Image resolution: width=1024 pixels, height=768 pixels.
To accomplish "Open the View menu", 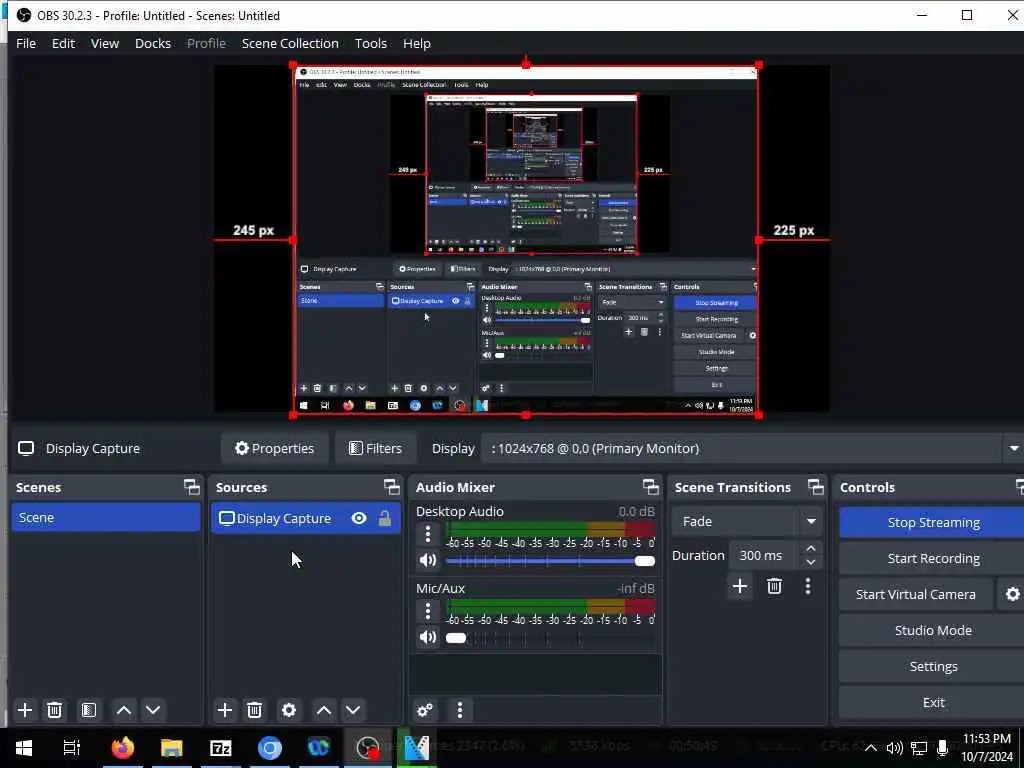I will coord(104,43).
